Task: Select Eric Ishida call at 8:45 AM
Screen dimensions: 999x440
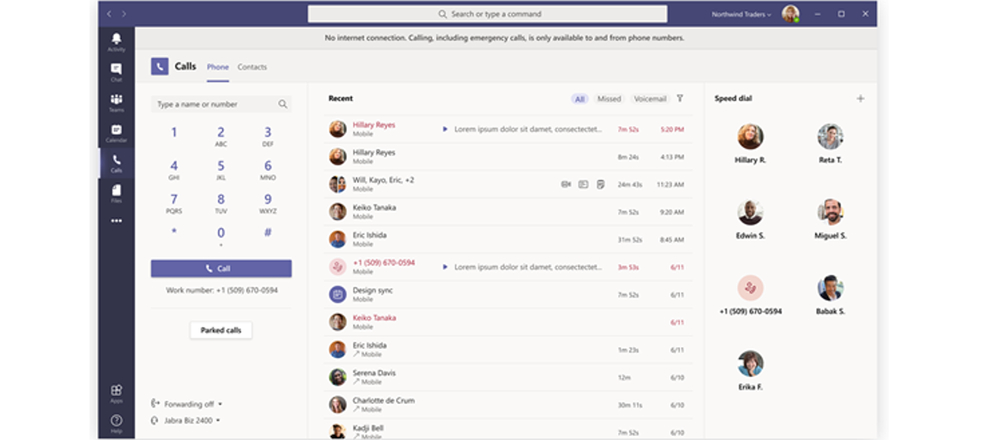Action: (x=508, y=239)
